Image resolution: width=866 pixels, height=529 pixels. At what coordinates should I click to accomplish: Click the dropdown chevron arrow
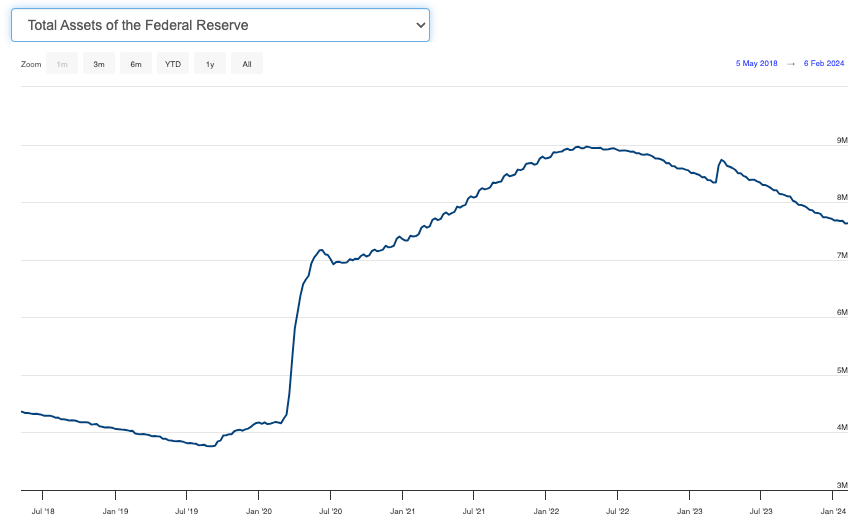420,25
